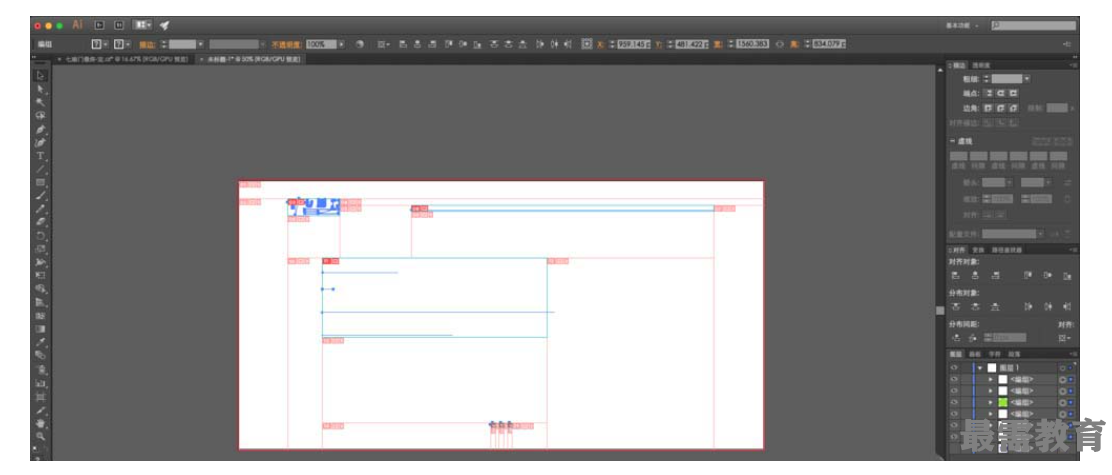This screenshot has width=1112, height=475.
Task: Select the Direct Selection tool
Action: point(40,89)
